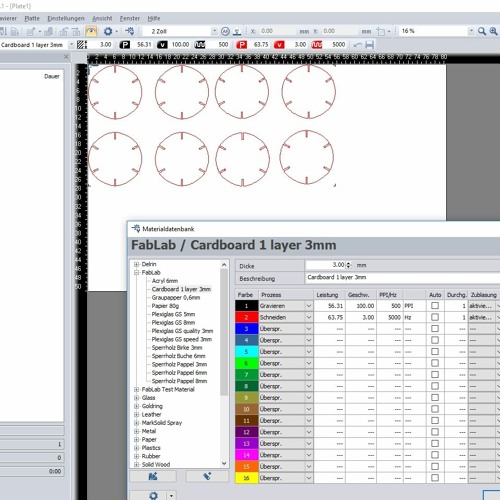Screen dimensions: 500x500
Task: Open the Hilfe menu
Action: (x=154, y=18)
